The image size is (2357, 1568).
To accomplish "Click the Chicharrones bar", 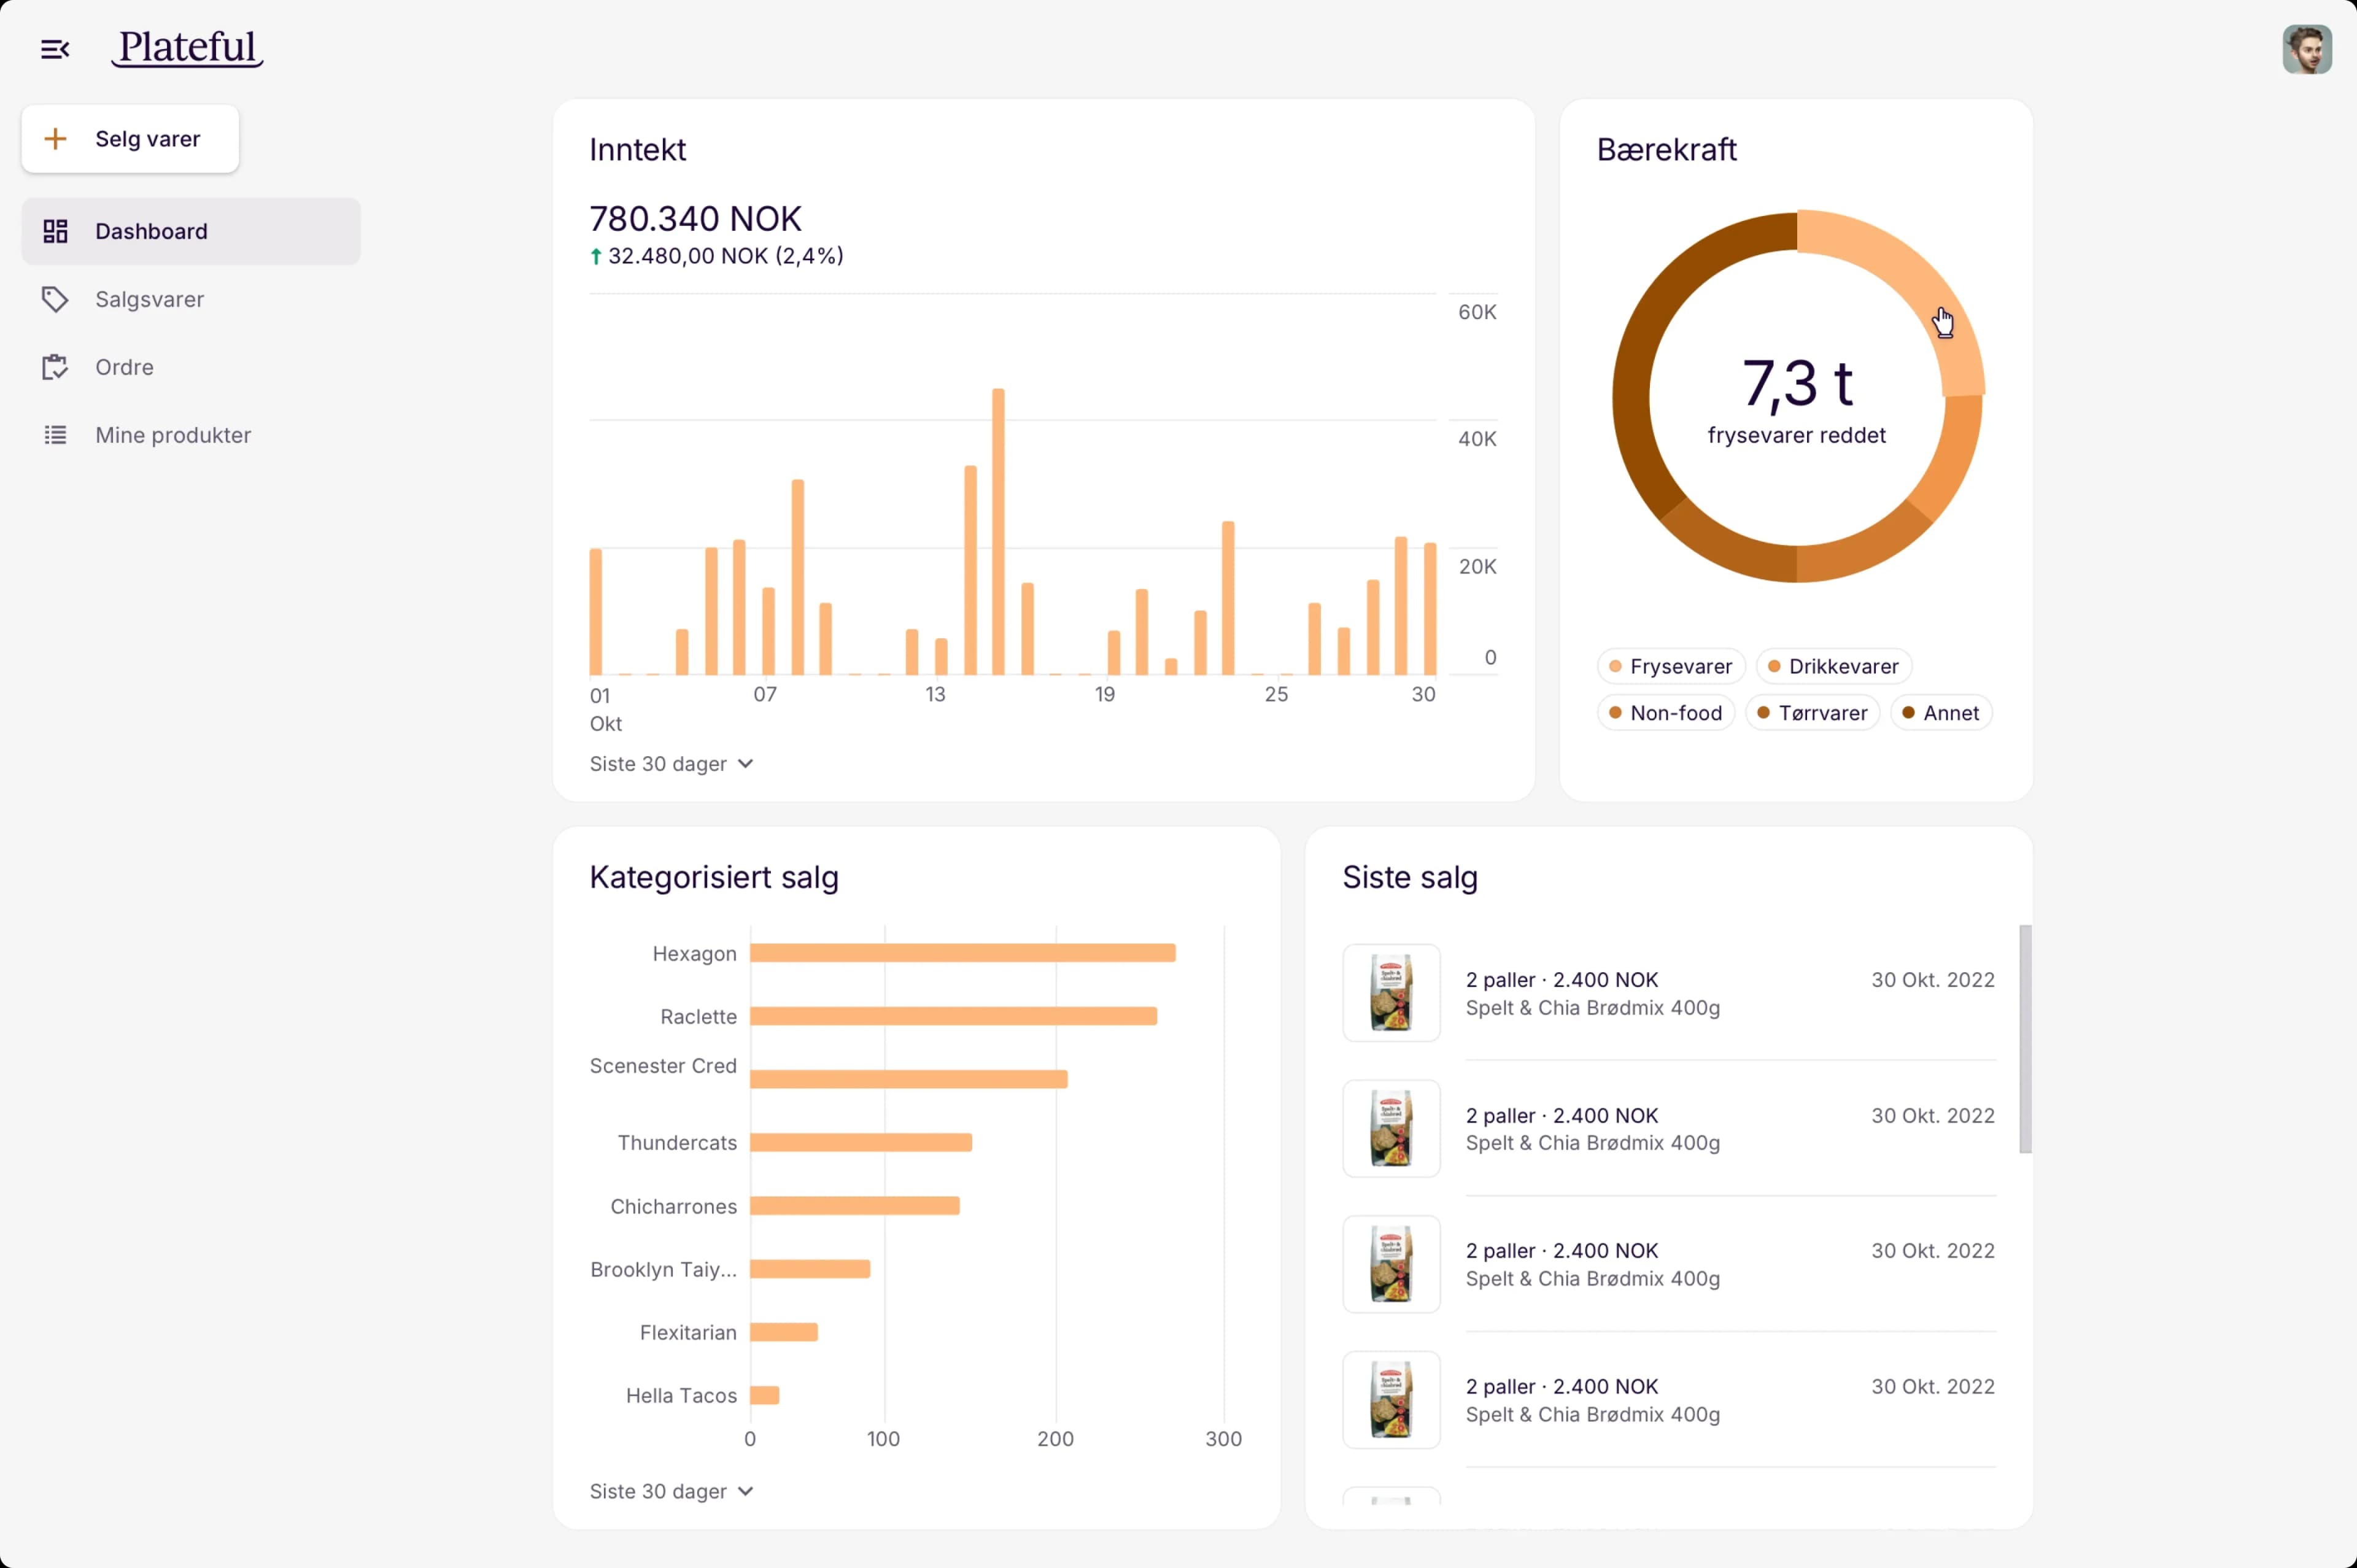I will coord(855,1206).
